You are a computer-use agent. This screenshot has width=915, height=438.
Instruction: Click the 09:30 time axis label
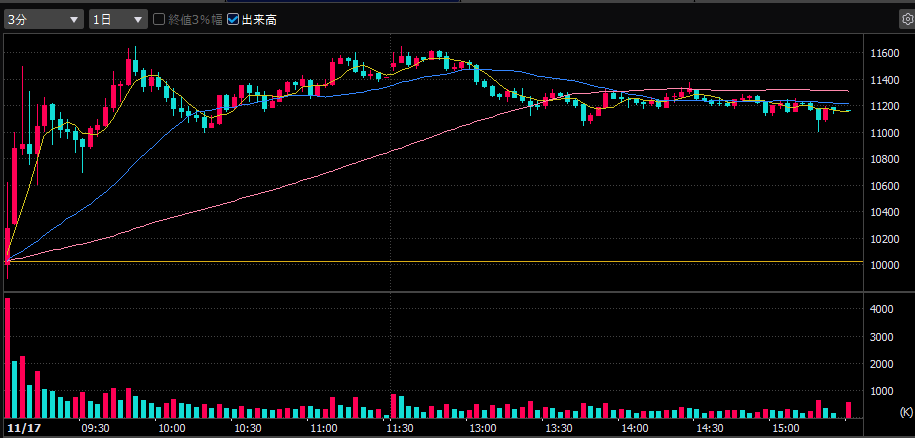[x=95, y=428]
